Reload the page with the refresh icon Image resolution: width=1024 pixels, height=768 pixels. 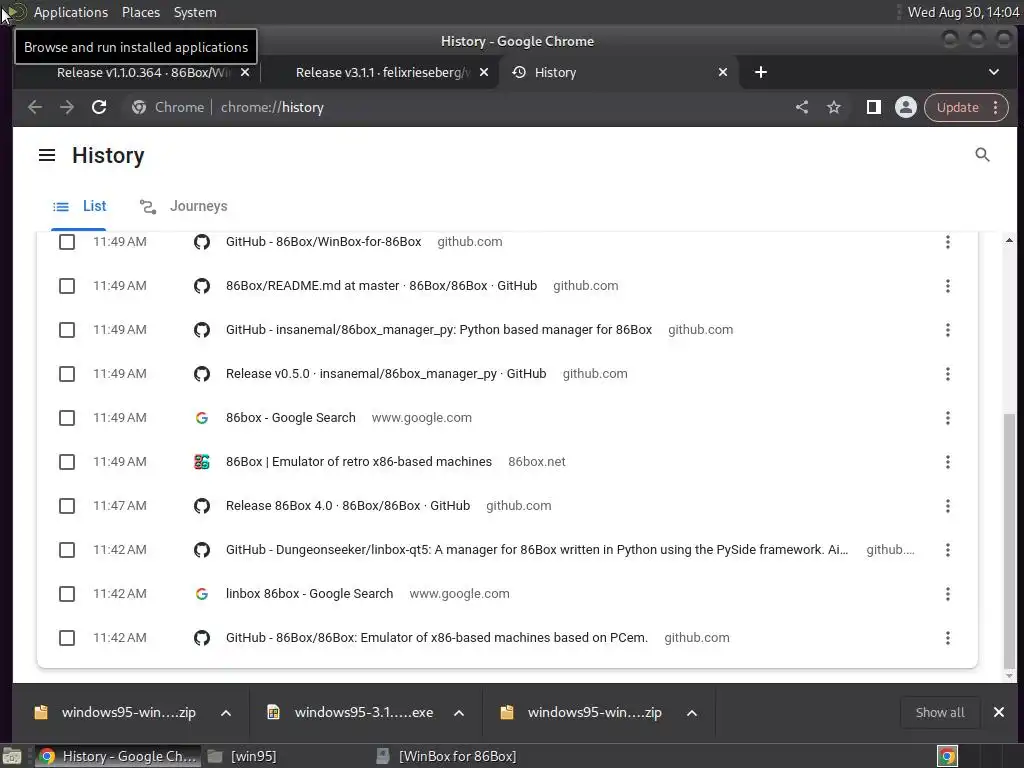pos(99,107)
